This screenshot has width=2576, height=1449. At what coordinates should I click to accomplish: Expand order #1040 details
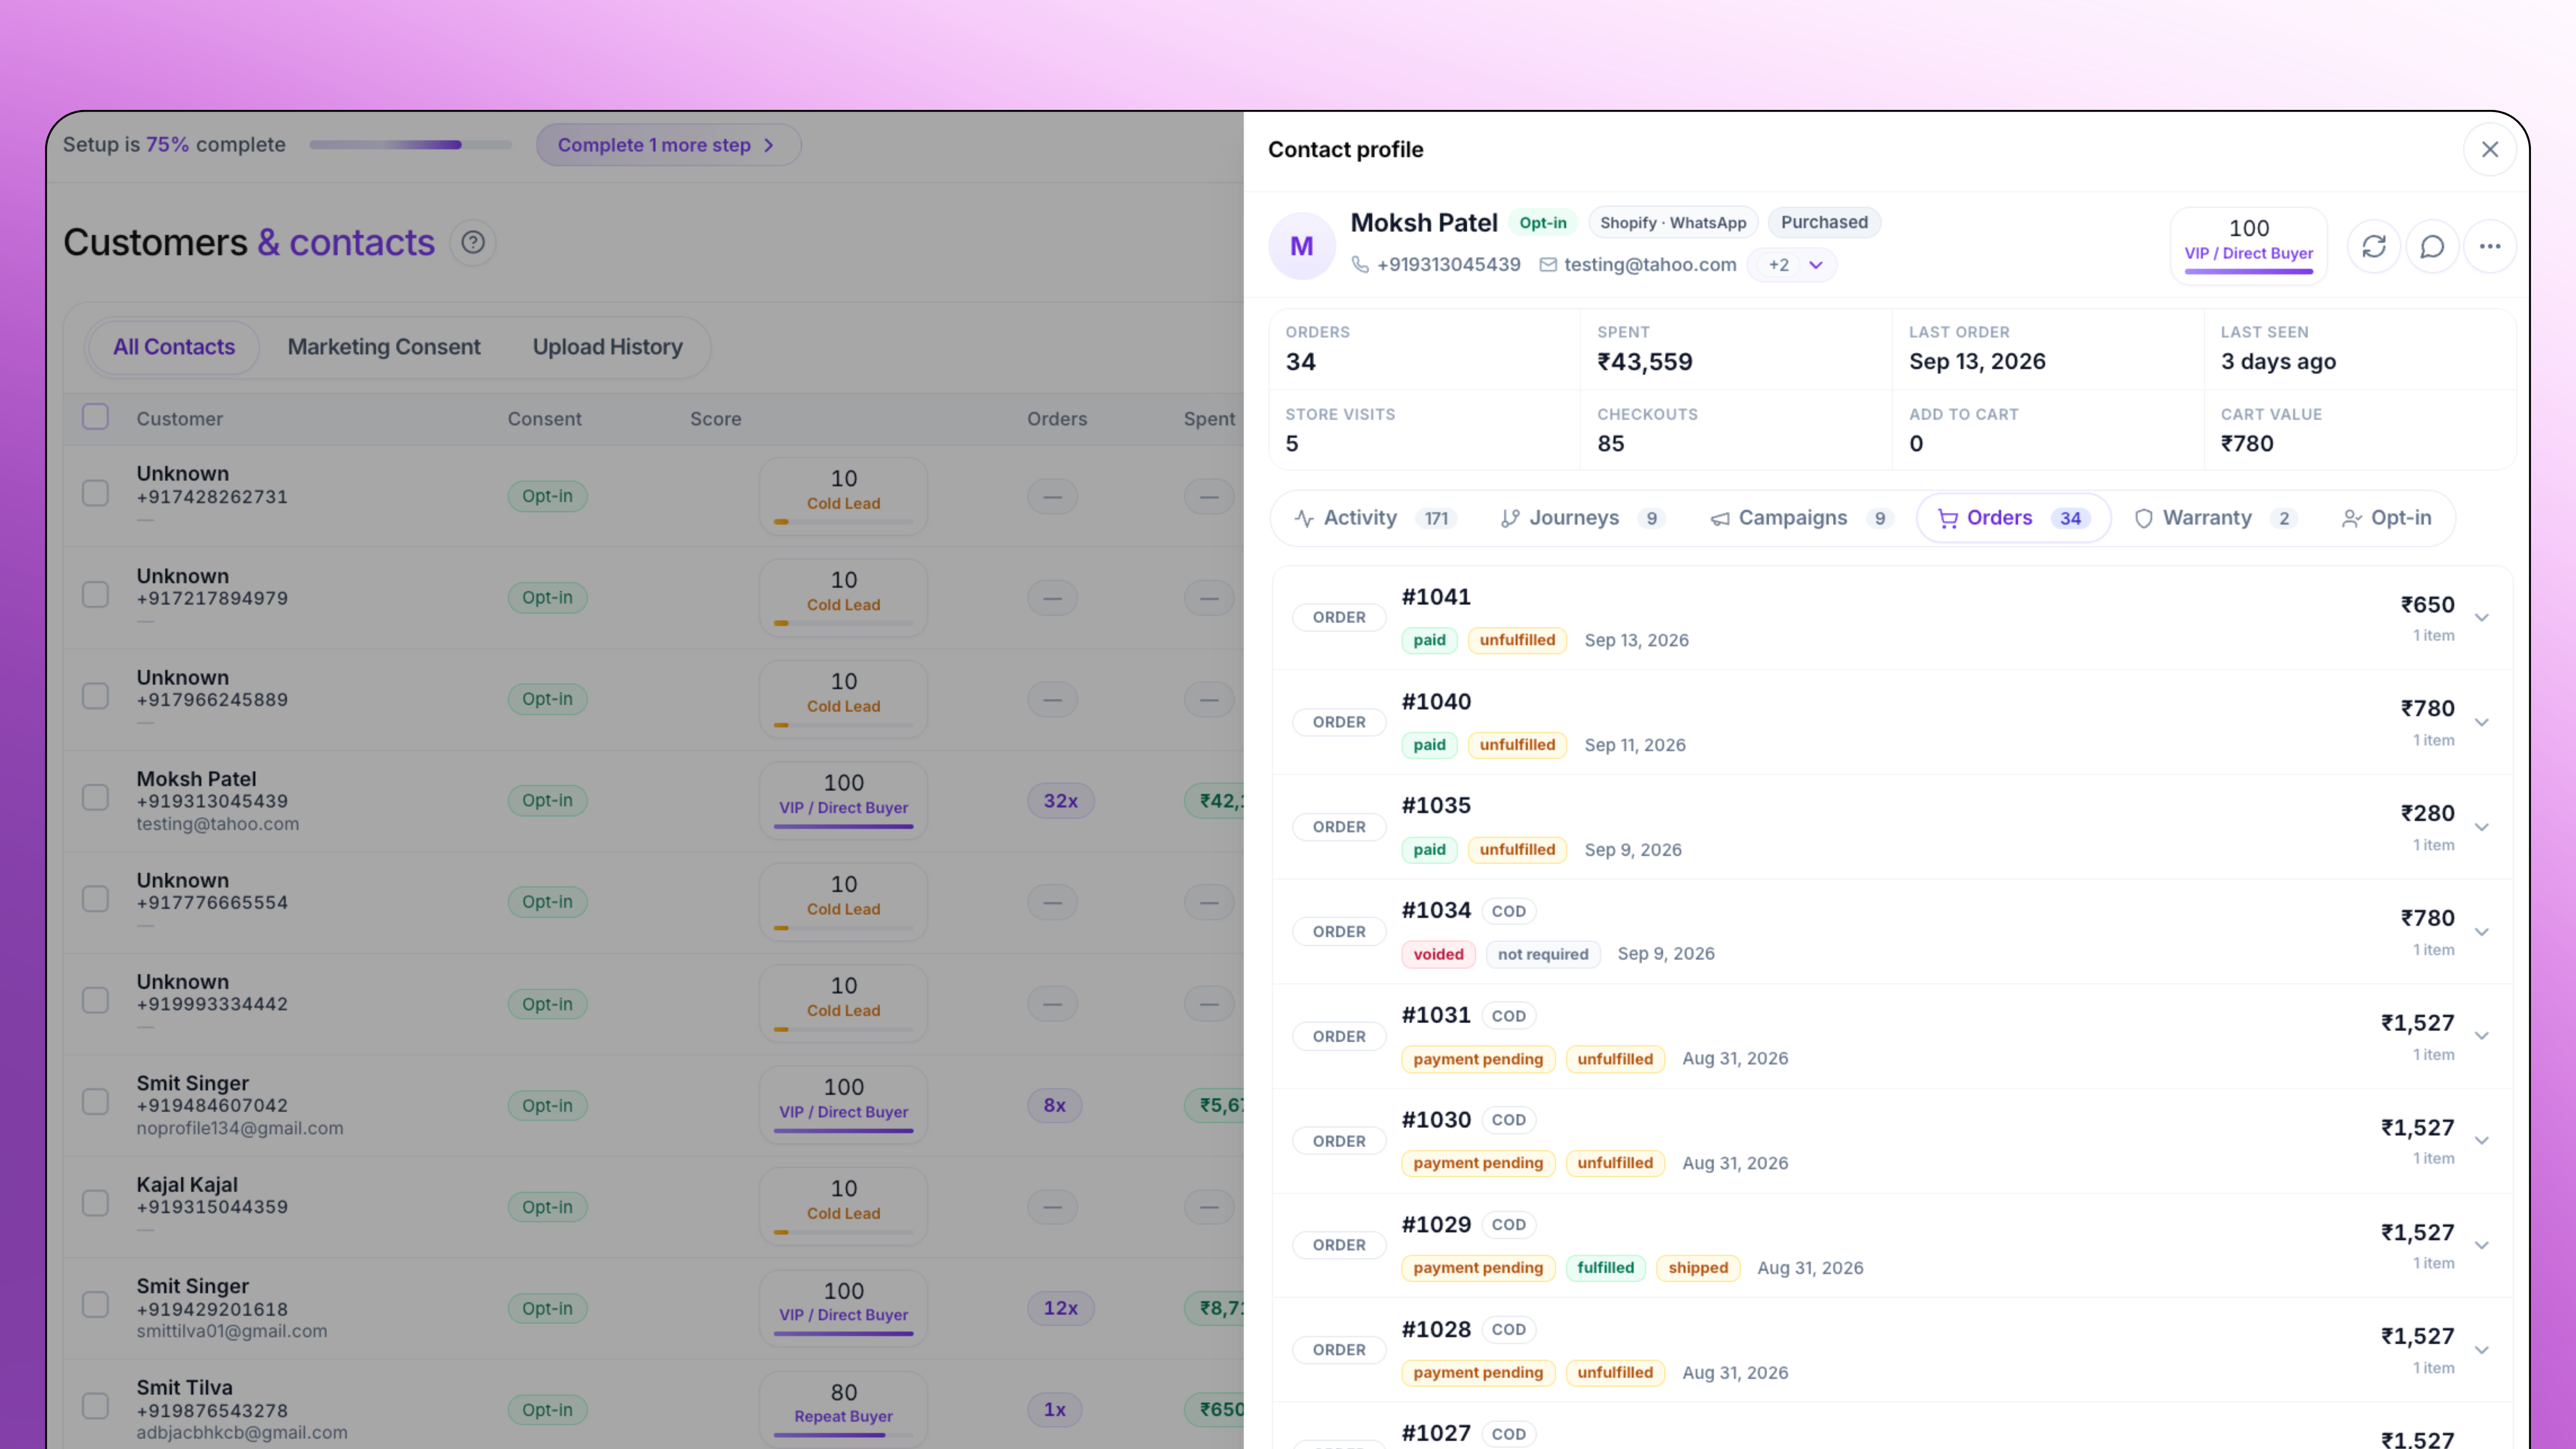pos(2482,722)
